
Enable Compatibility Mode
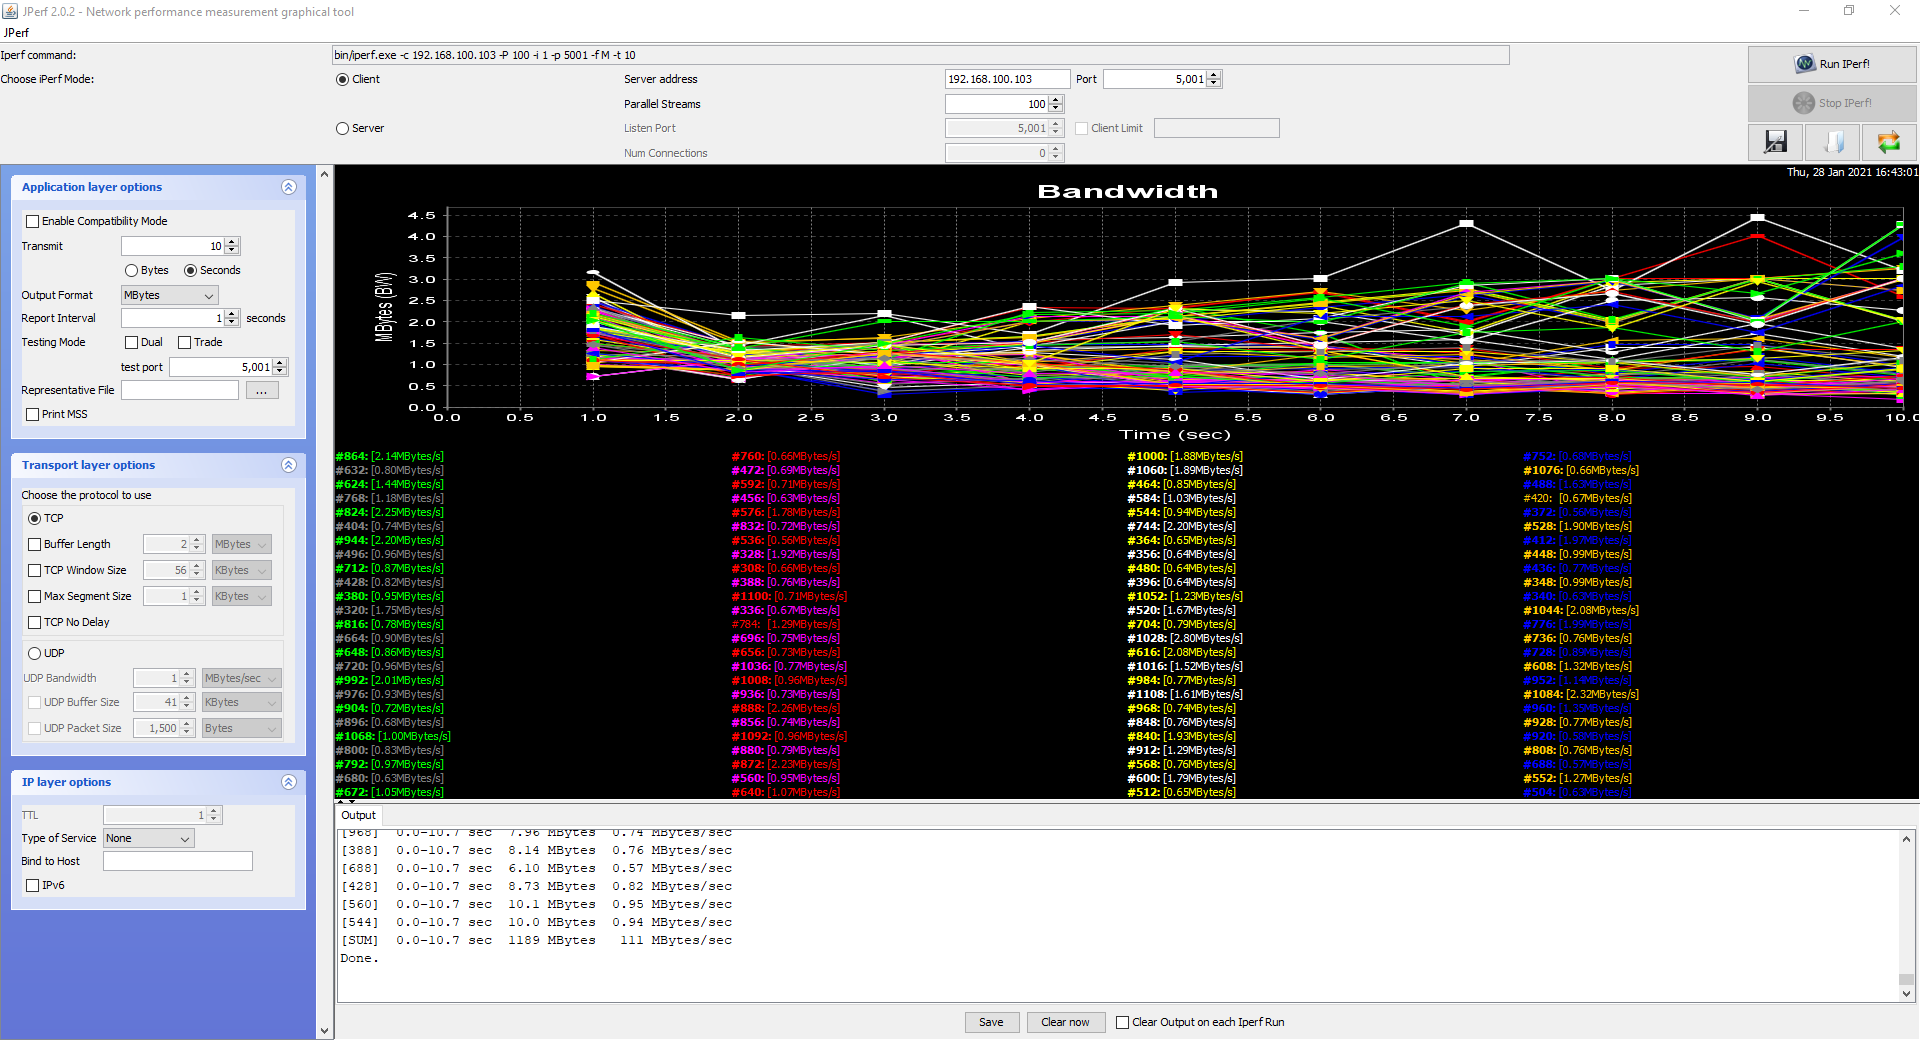(32, 221)
